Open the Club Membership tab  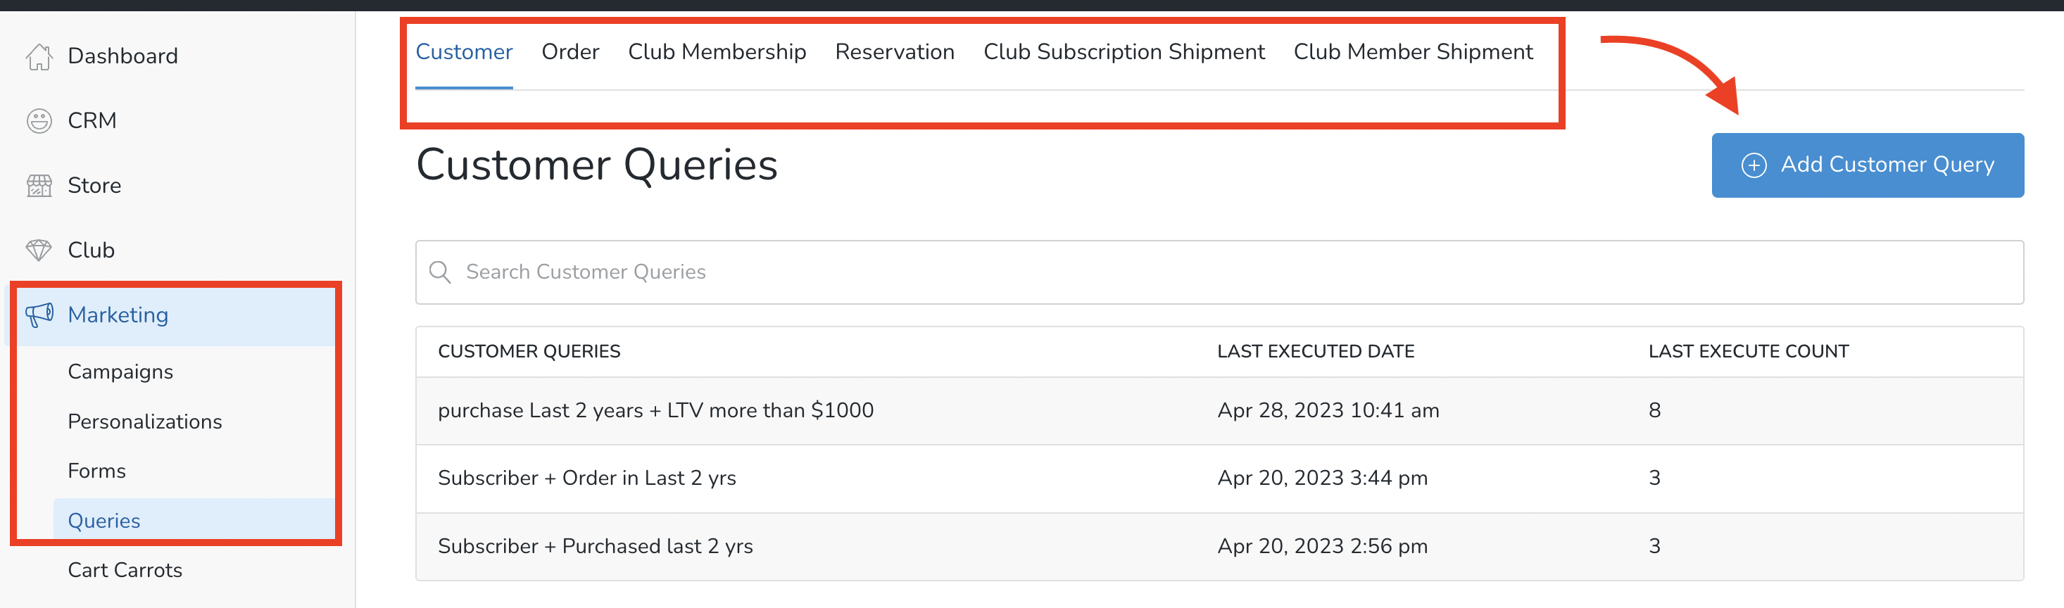[717, 51]
